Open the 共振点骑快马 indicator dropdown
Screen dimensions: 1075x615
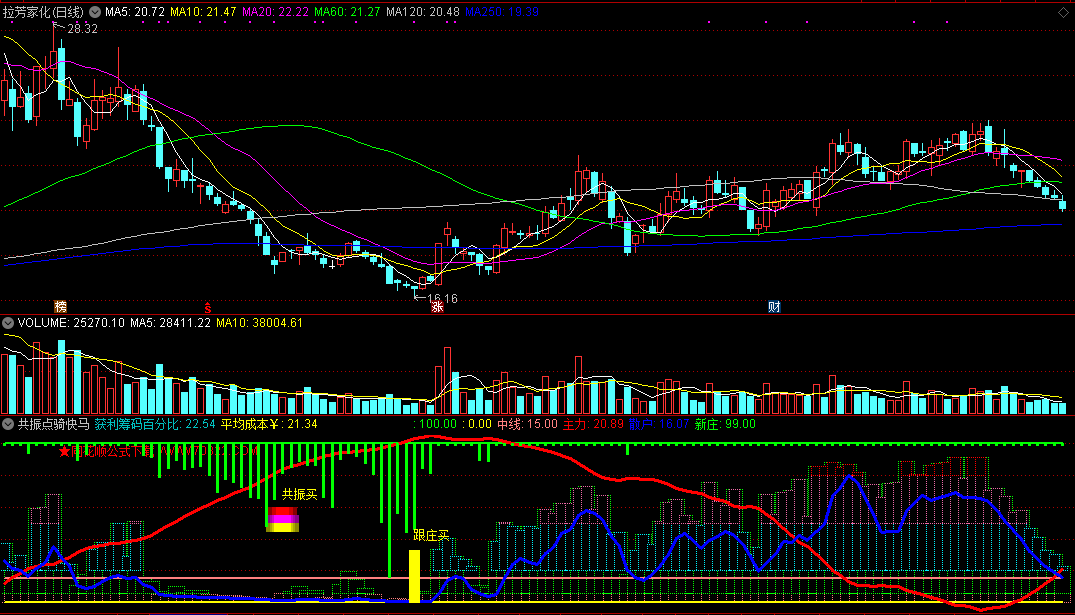8,424
